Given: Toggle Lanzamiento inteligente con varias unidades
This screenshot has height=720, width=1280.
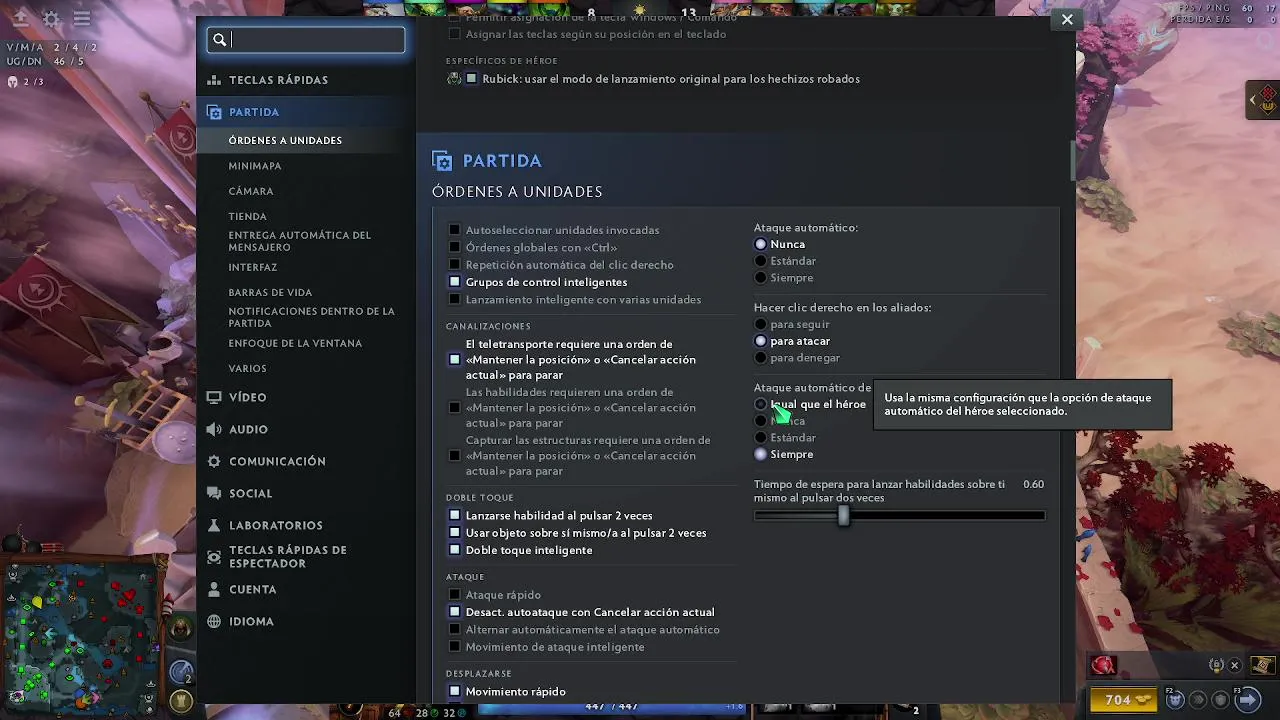Looking at the screenshot, I should tap(454, 299).
